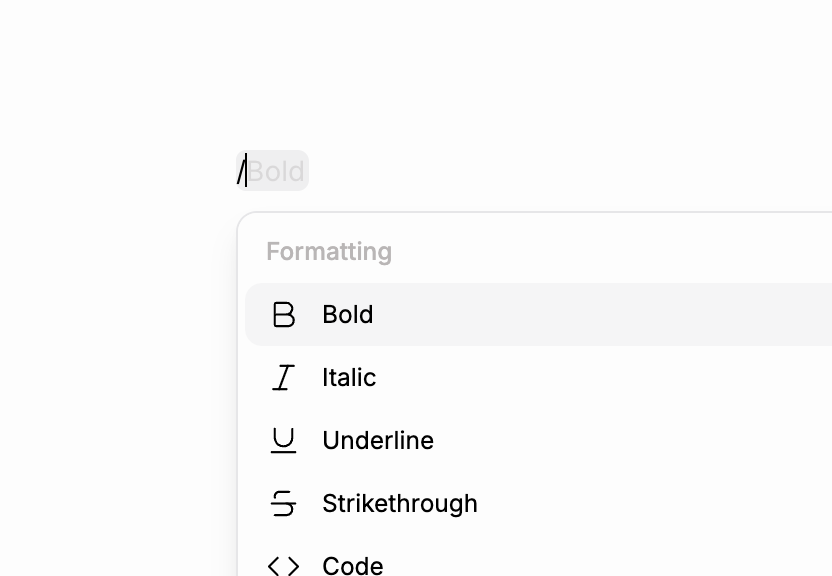Select Bold from the formatting menu
This screenshot has width=832, height=576.
(348, 315)
